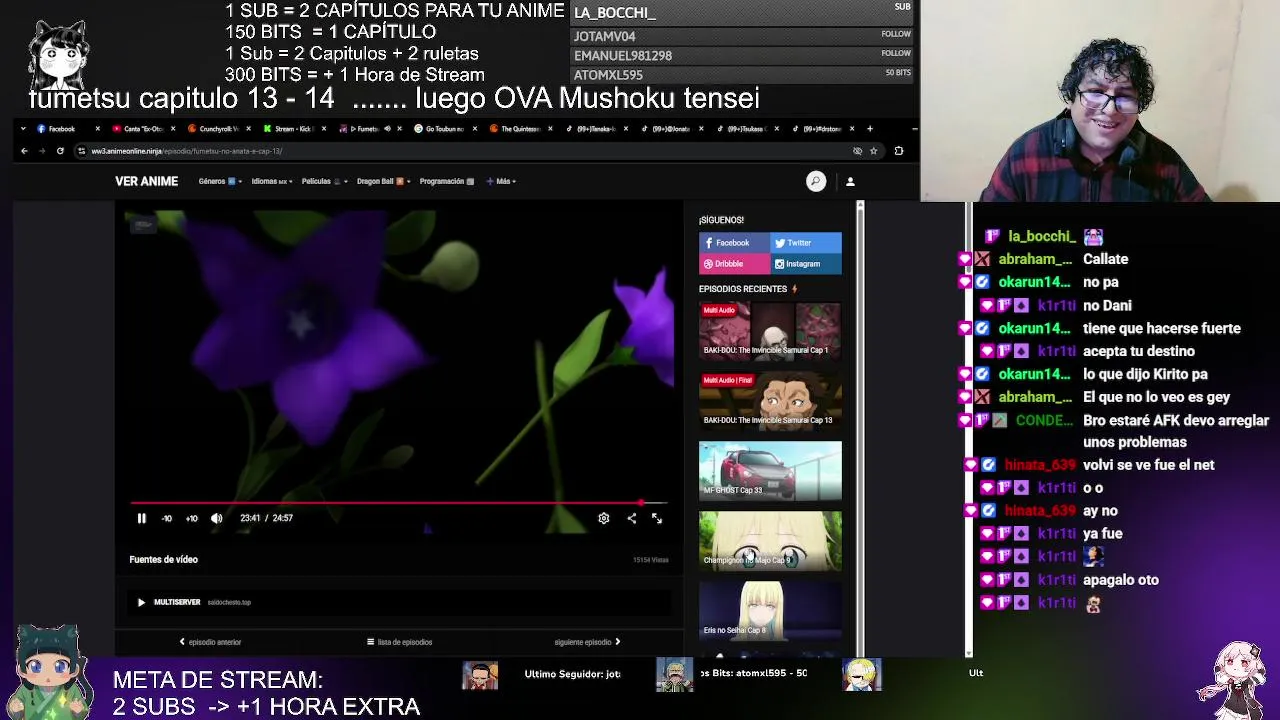Image resolution: width=1280 pixels, height=720 pixels.
Task: Rewind the video 10 seconds
Action: (x=167, y=518)
